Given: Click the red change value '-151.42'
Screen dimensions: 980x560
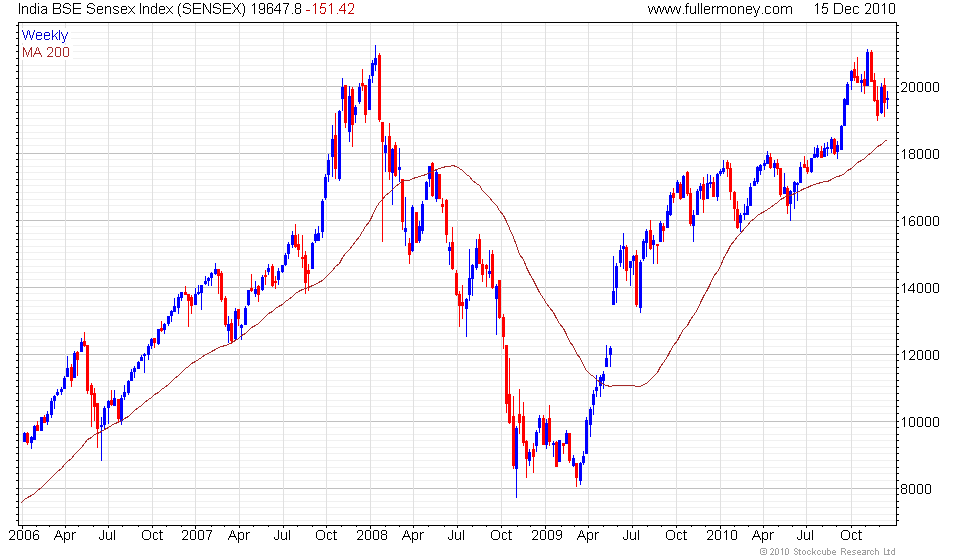Looking at the screenshot, I should (x=331, y=9).
